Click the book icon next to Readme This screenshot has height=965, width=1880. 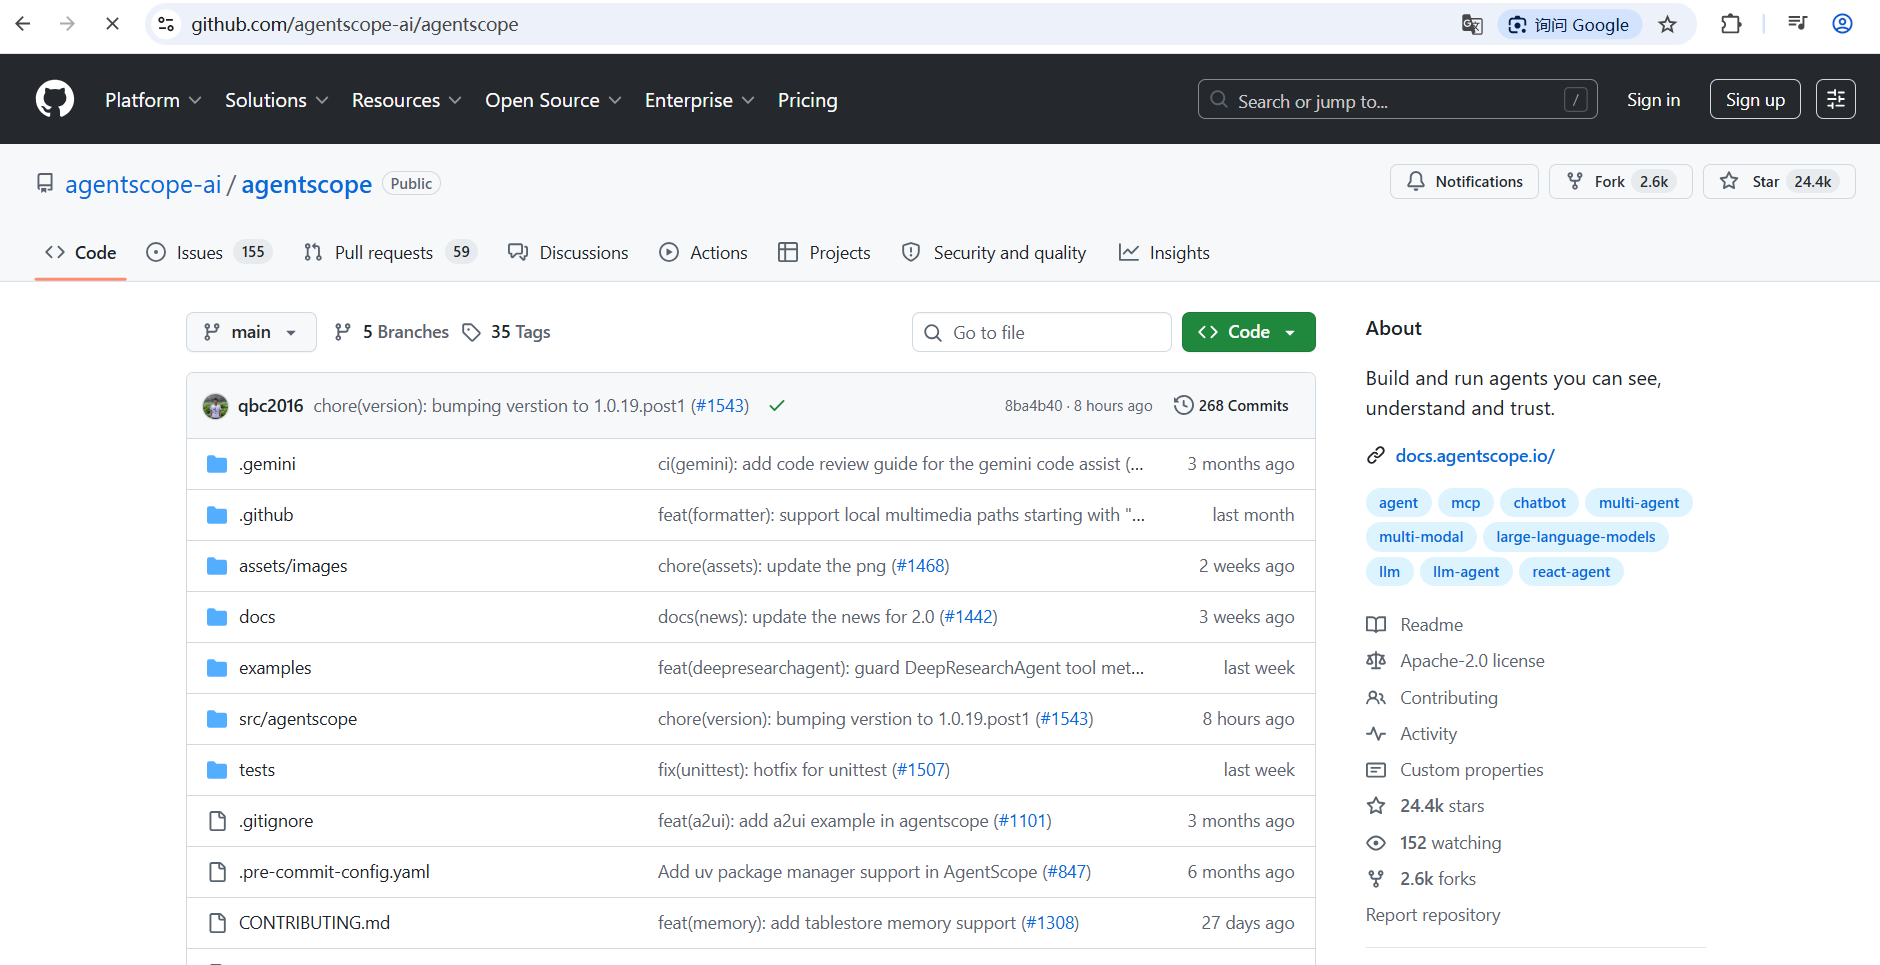(x=1376, y=625)
